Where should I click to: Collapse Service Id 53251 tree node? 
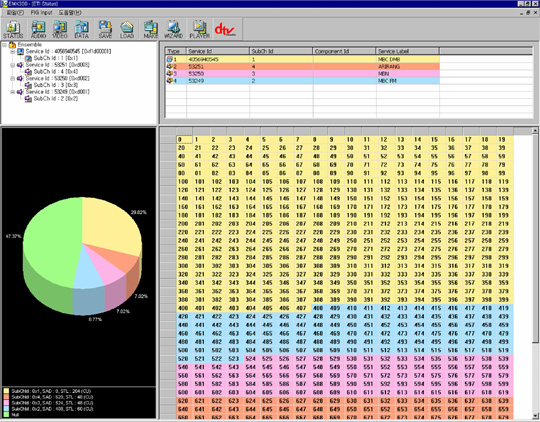pos(13,65)
